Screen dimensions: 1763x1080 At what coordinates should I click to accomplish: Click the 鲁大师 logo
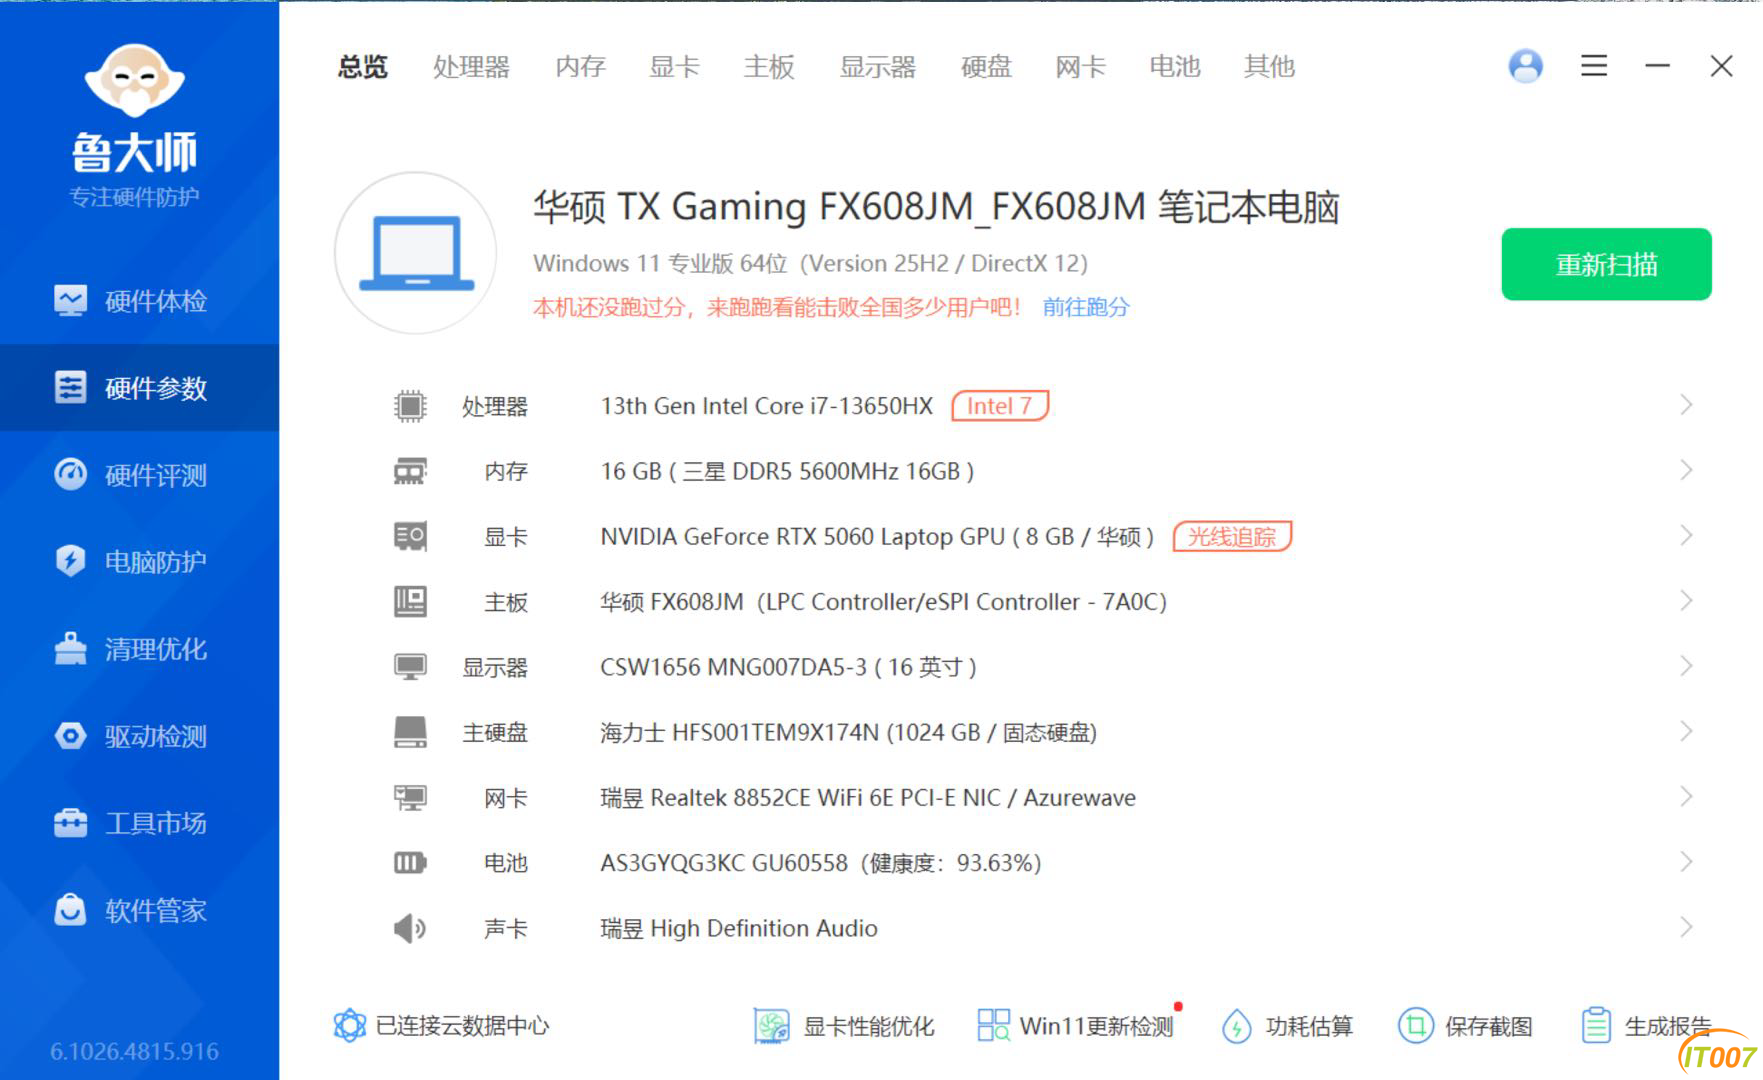(135, 125)
